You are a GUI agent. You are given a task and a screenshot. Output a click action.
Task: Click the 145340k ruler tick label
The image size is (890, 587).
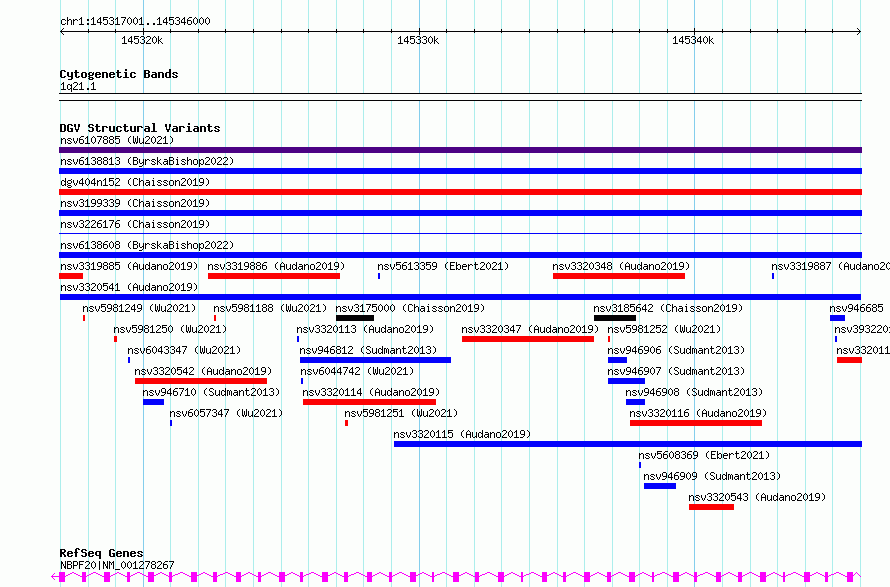click(x=693, y=40)
